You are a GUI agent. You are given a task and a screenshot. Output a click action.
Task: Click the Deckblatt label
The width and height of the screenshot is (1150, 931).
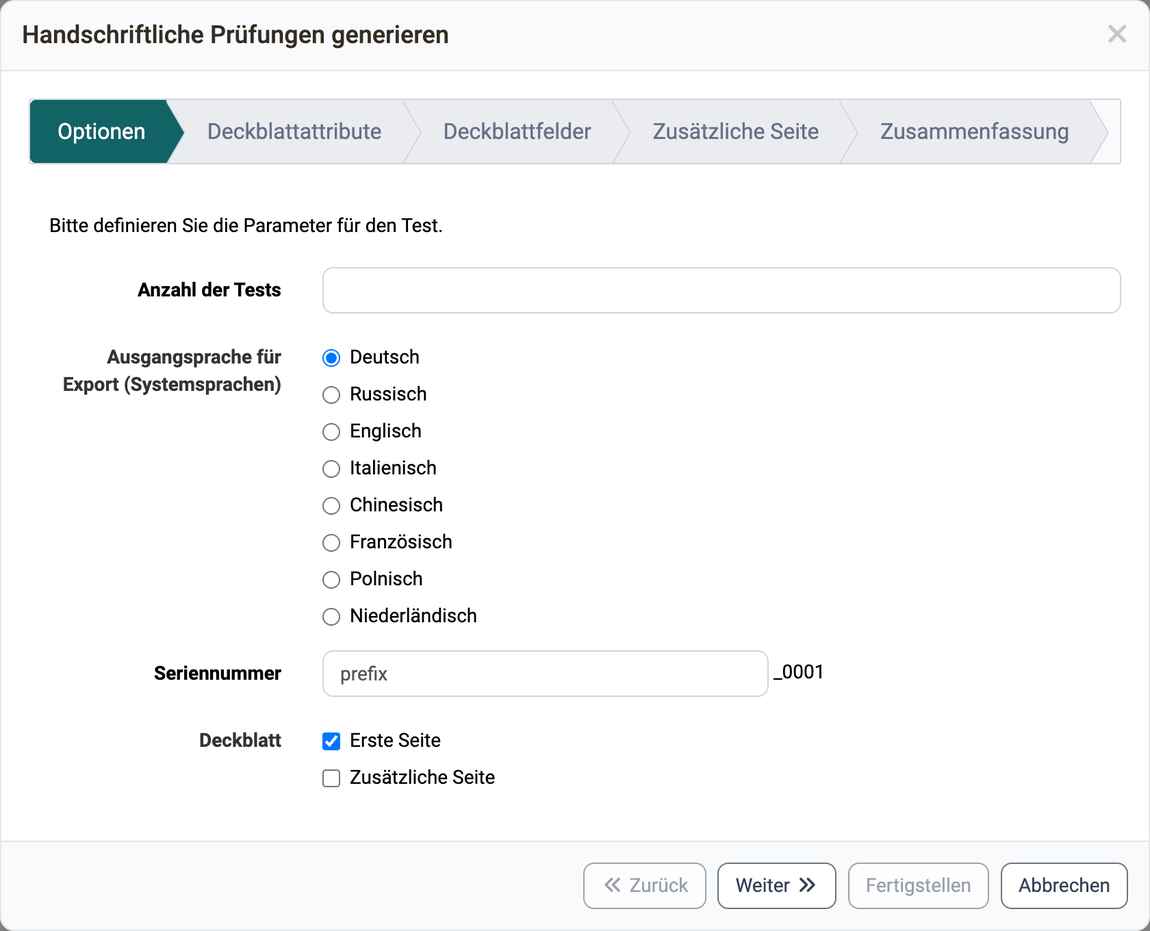click(x=240, y=740)
